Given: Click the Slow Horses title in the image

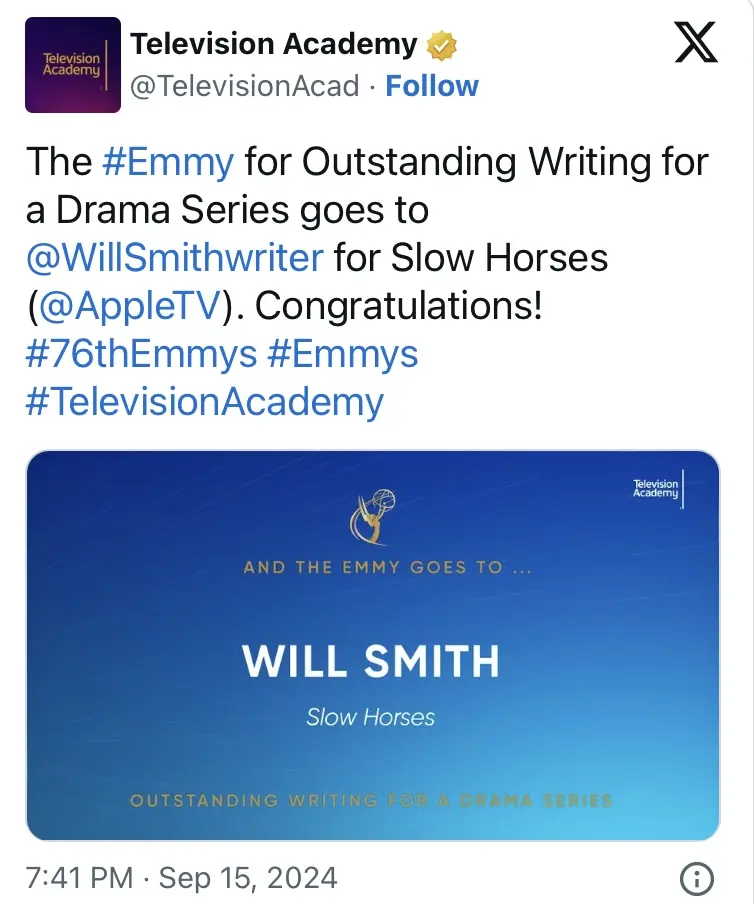Looking at the screenshot, I should 371,717.
